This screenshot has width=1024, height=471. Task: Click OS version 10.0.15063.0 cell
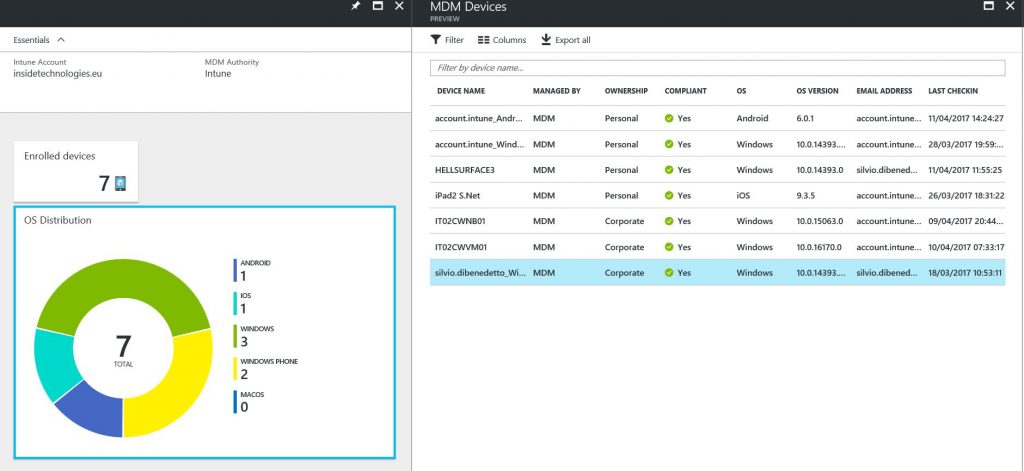820,221
